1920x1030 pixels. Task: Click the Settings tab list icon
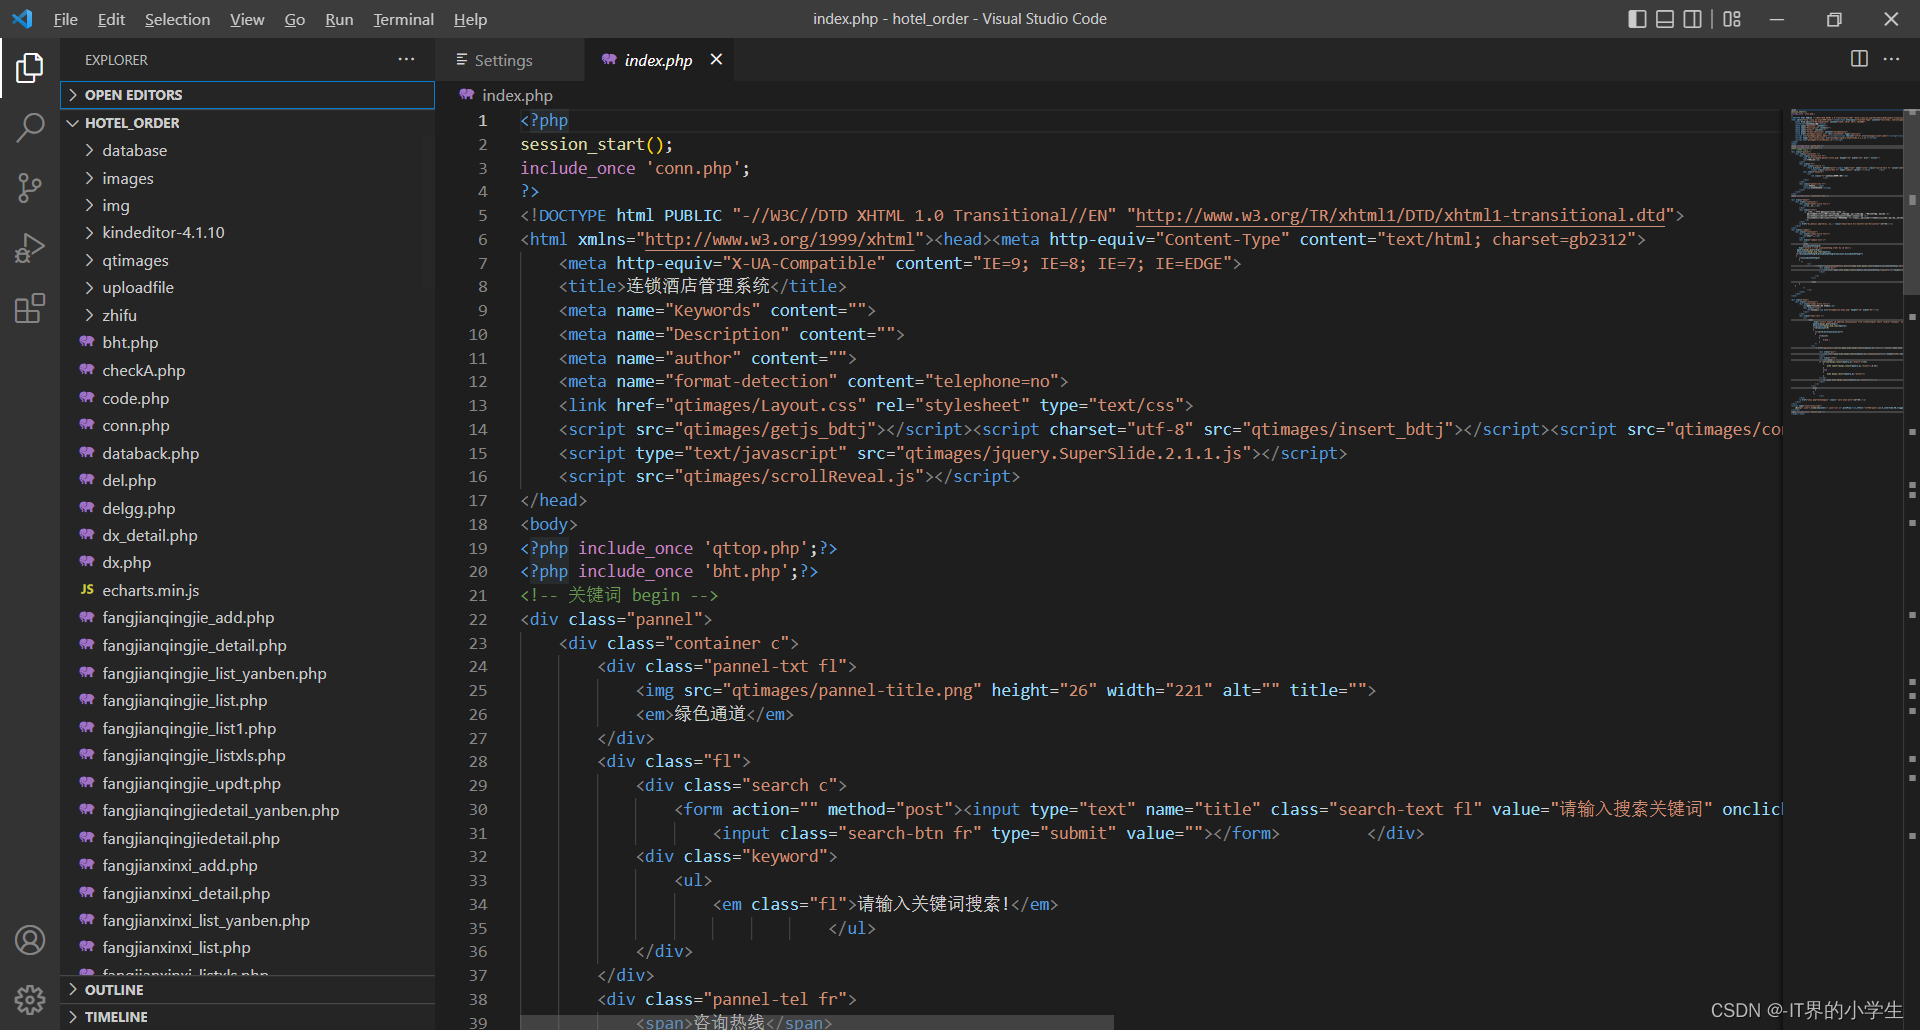[462, 60]
